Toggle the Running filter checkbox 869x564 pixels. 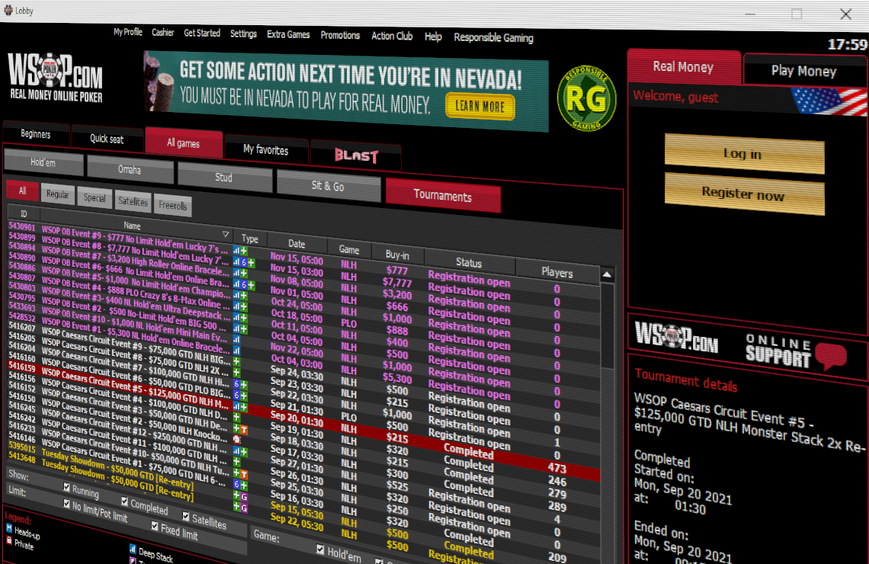pyautogui.click(x=67, y=487)
